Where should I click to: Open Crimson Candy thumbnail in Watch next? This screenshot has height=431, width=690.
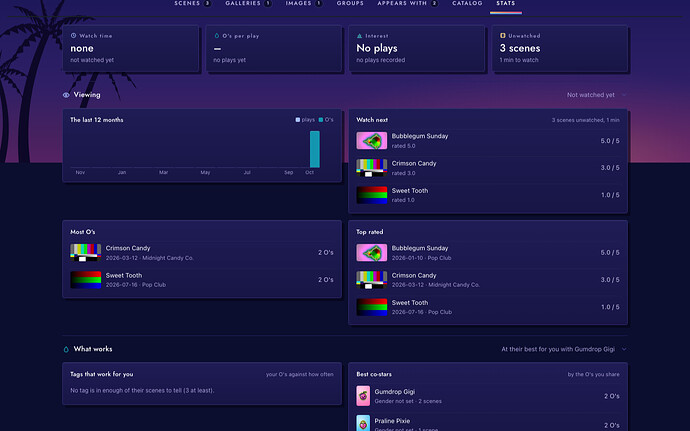[371, 168]
